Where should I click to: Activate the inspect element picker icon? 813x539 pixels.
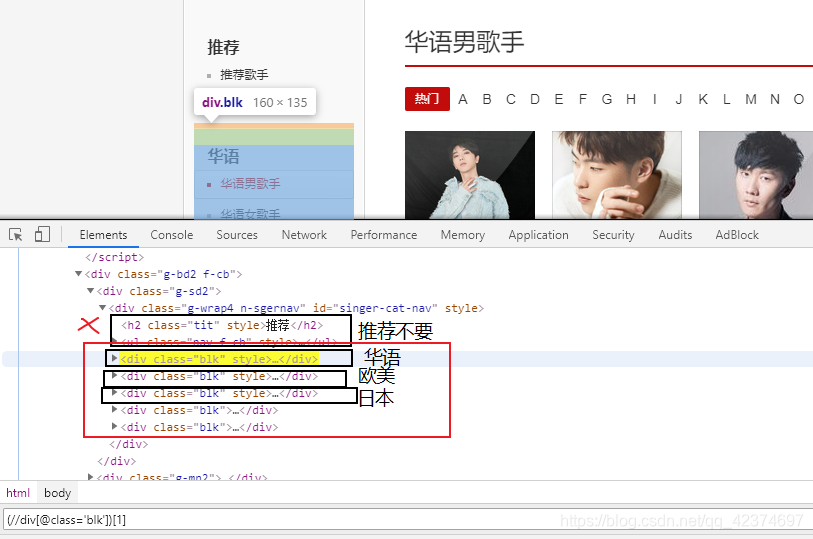click(16, 235)
